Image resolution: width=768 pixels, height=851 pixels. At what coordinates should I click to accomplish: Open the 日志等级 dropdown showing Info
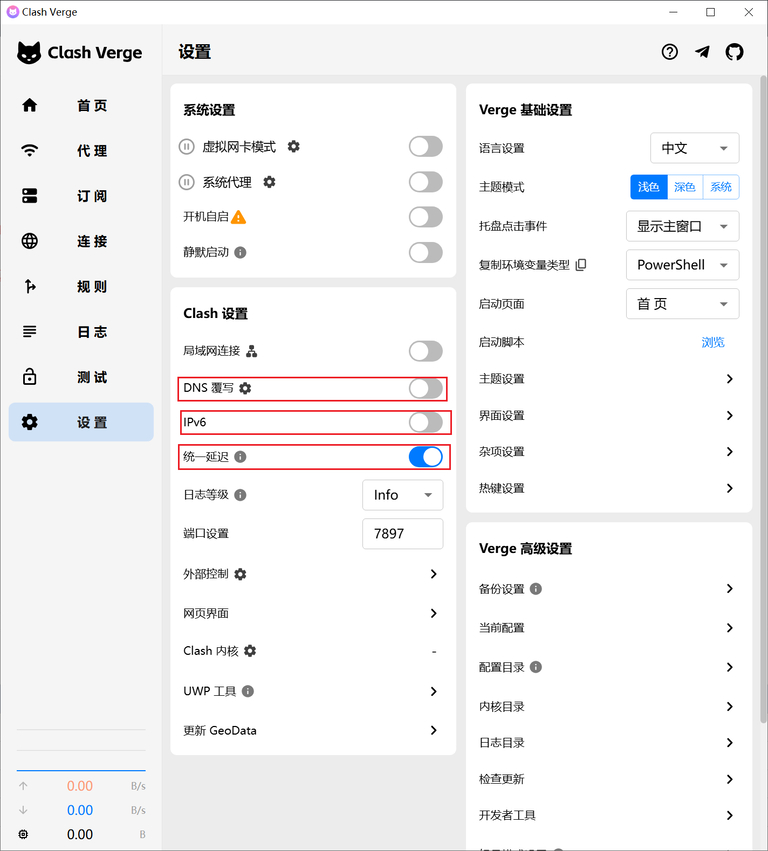click(403, 495)
